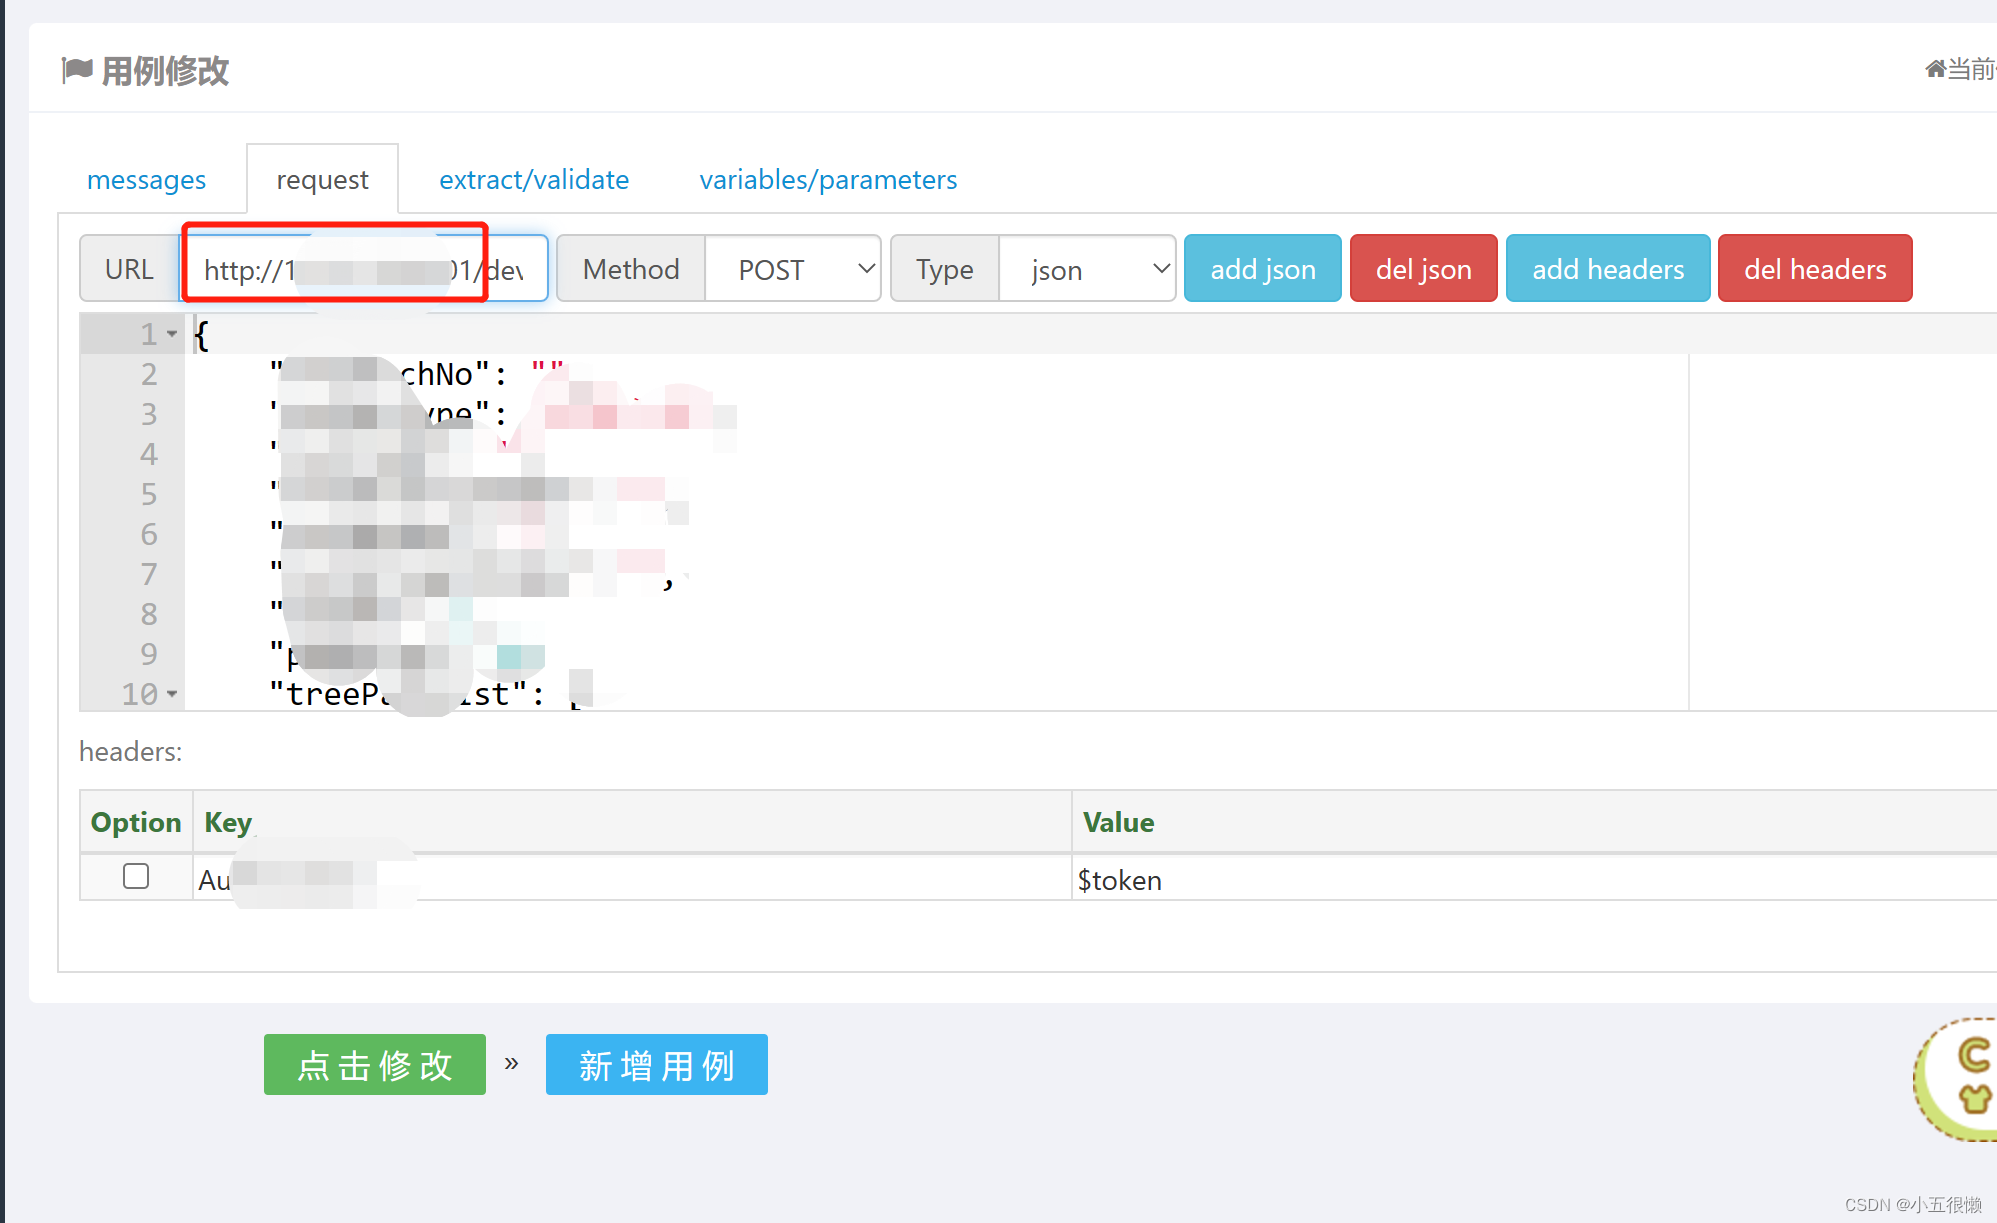Select the request tab
The image size is (1997, 1223).
coord(322,179)
